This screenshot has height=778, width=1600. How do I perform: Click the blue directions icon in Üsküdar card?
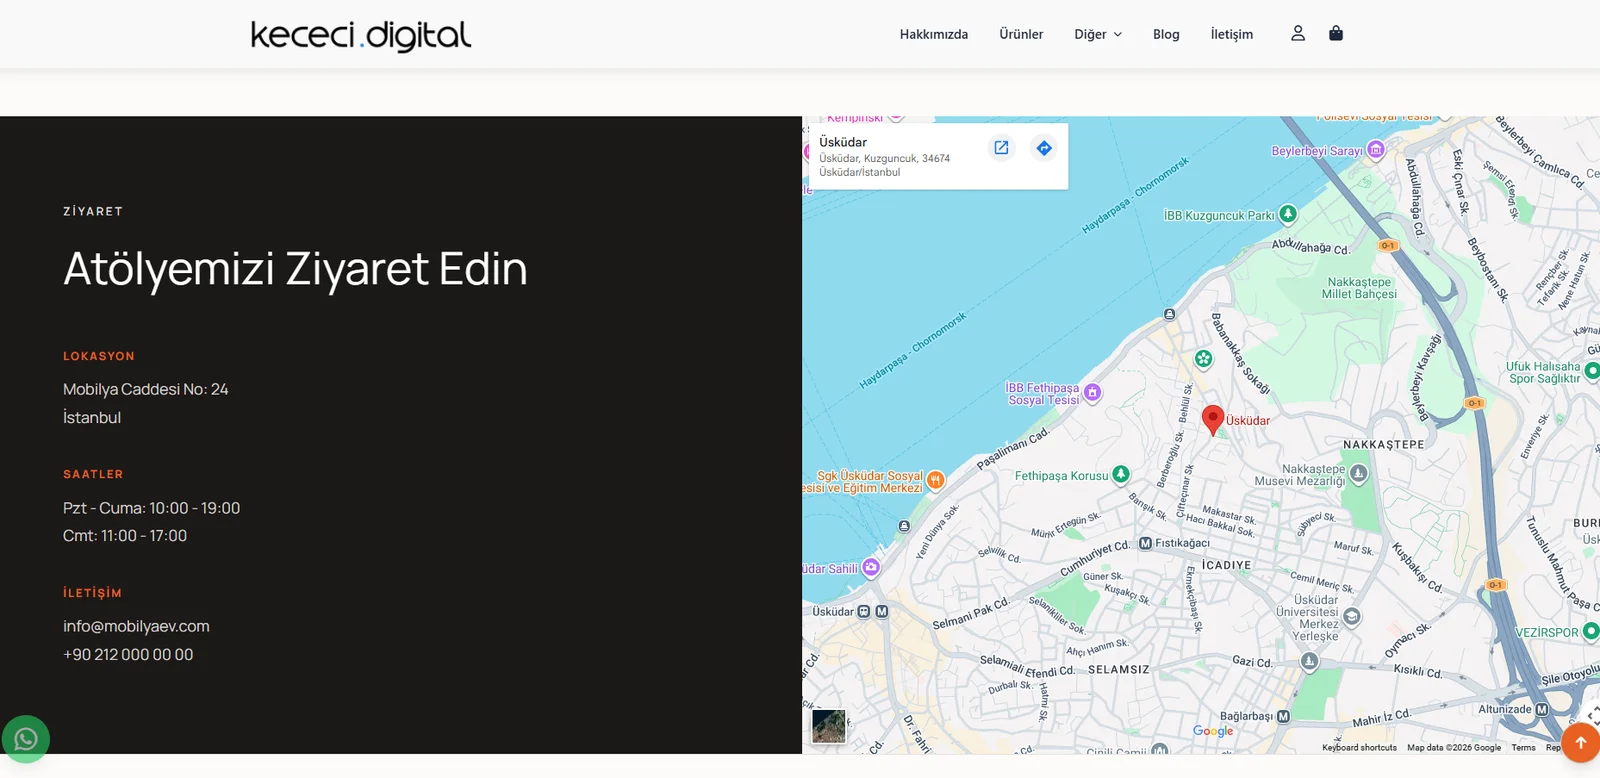point(1044,148)
